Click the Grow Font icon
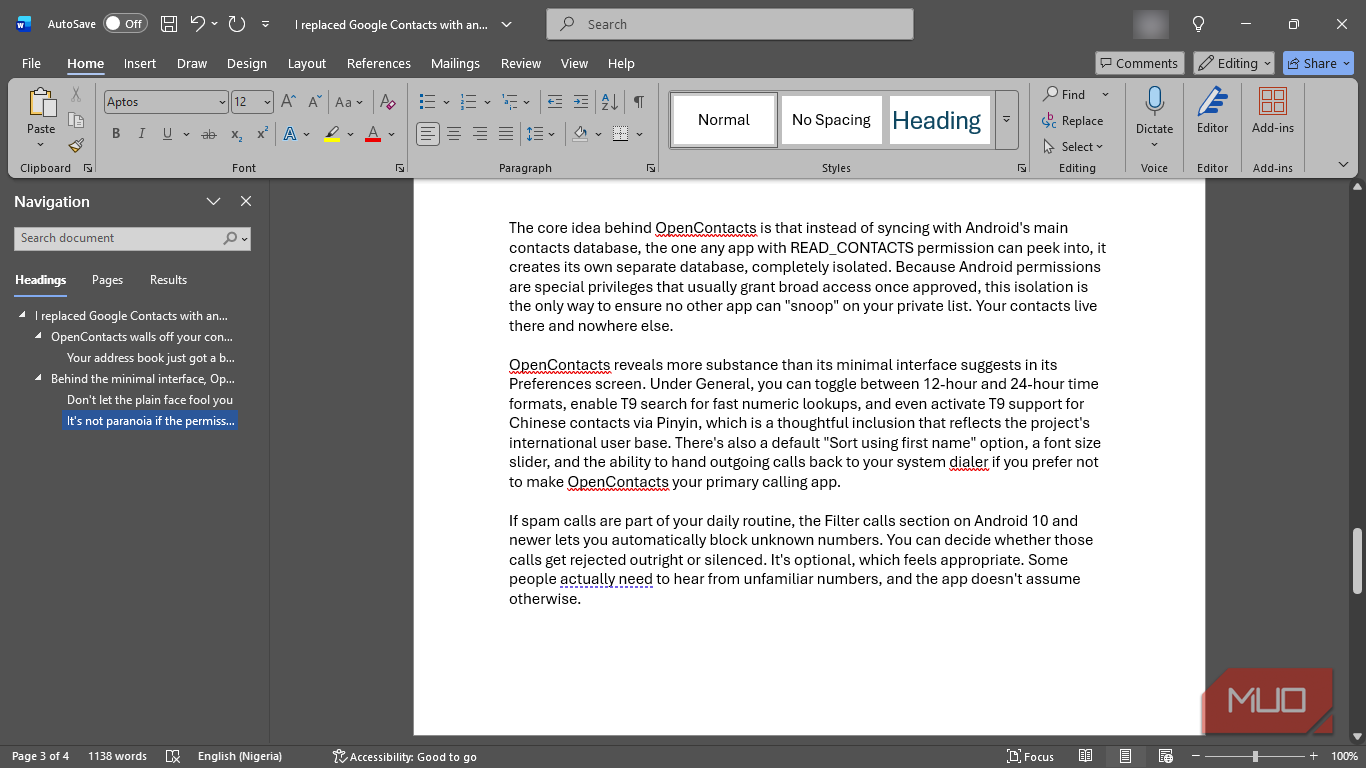Screen dimensions: 1366x768 pyautogui.click(x=288, y=102)
